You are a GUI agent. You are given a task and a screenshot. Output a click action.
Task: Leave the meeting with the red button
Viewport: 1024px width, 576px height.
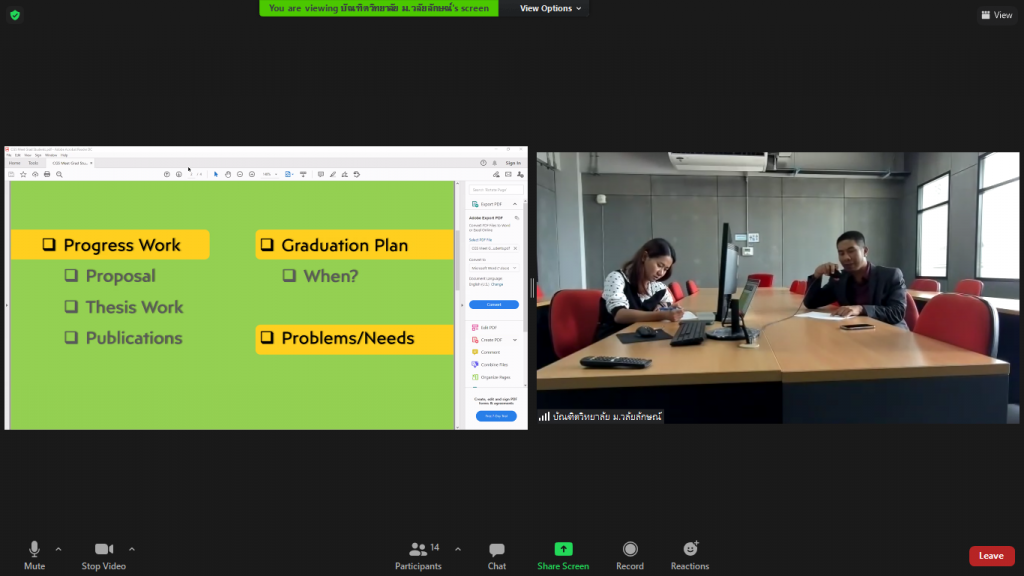pyautogui.click(x=990, y=556)
